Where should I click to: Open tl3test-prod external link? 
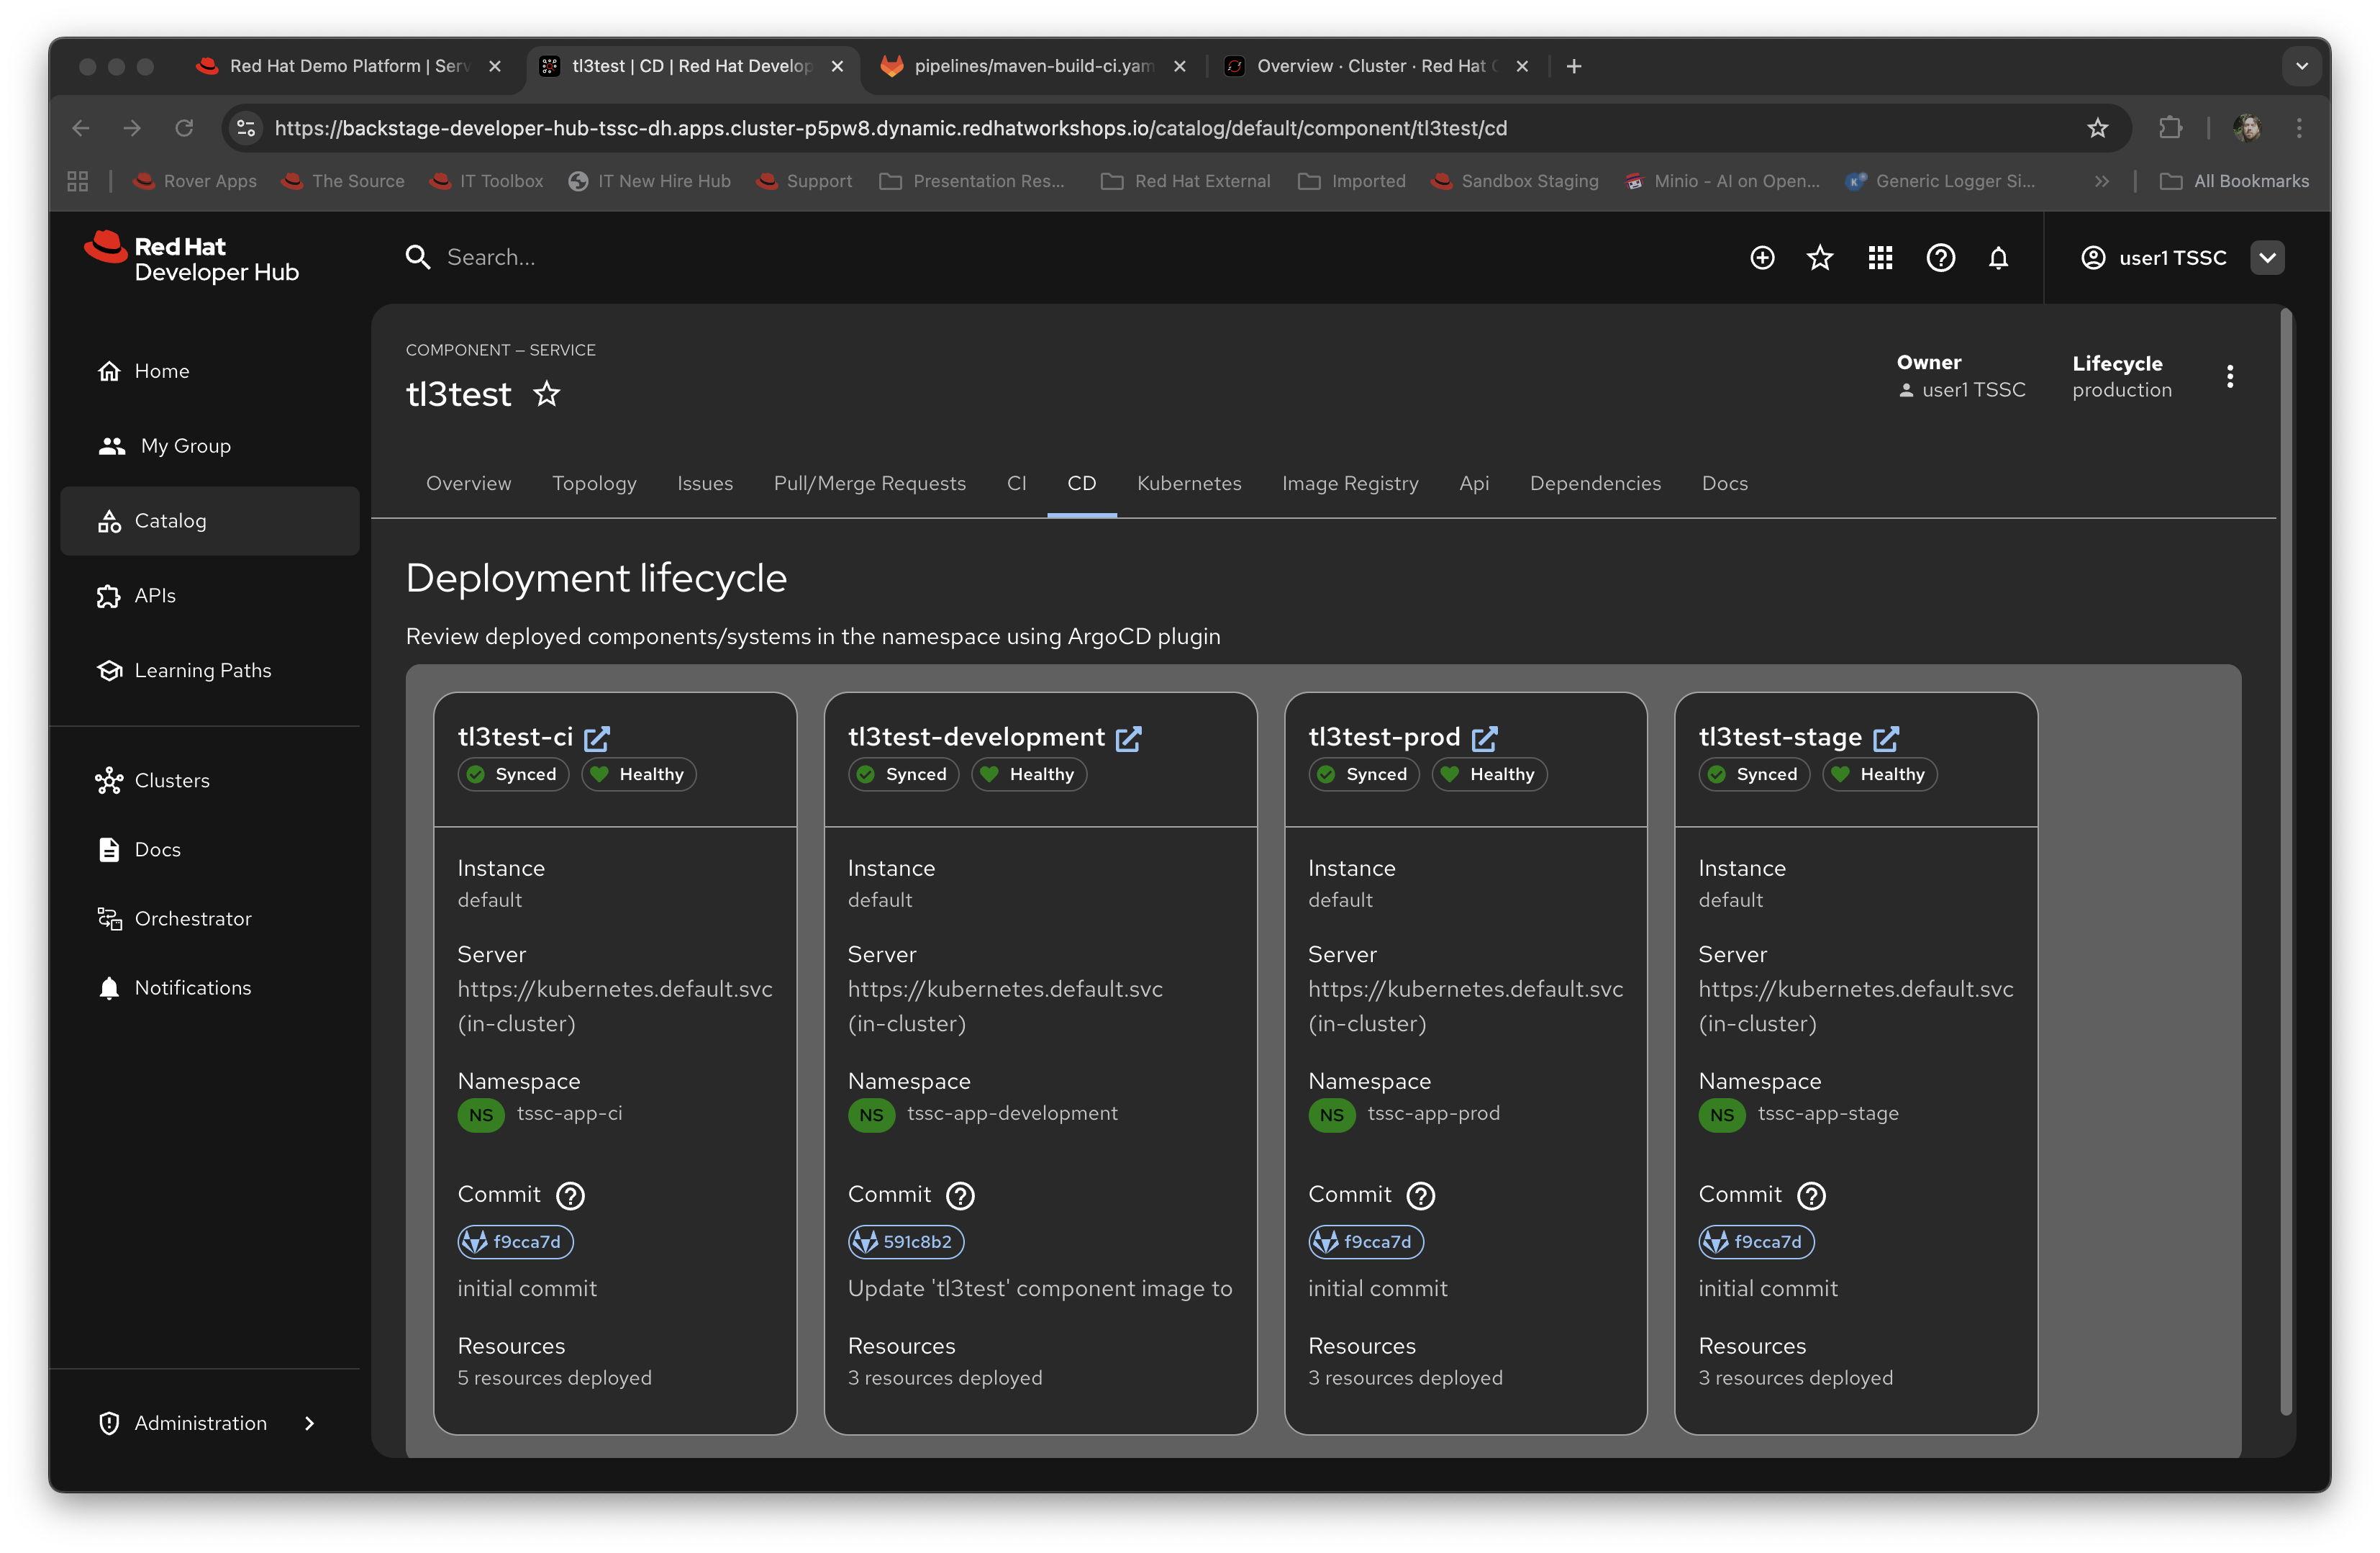1486,738
